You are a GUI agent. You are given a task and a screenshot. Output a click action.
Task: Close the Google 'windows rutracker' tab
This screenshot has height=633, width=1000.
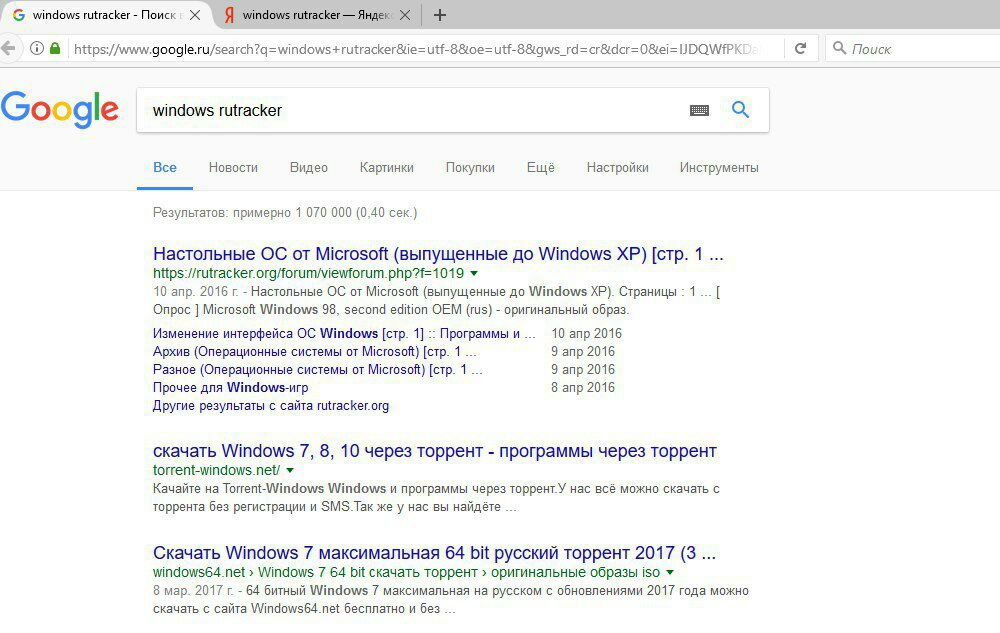(x=195, y=15)
